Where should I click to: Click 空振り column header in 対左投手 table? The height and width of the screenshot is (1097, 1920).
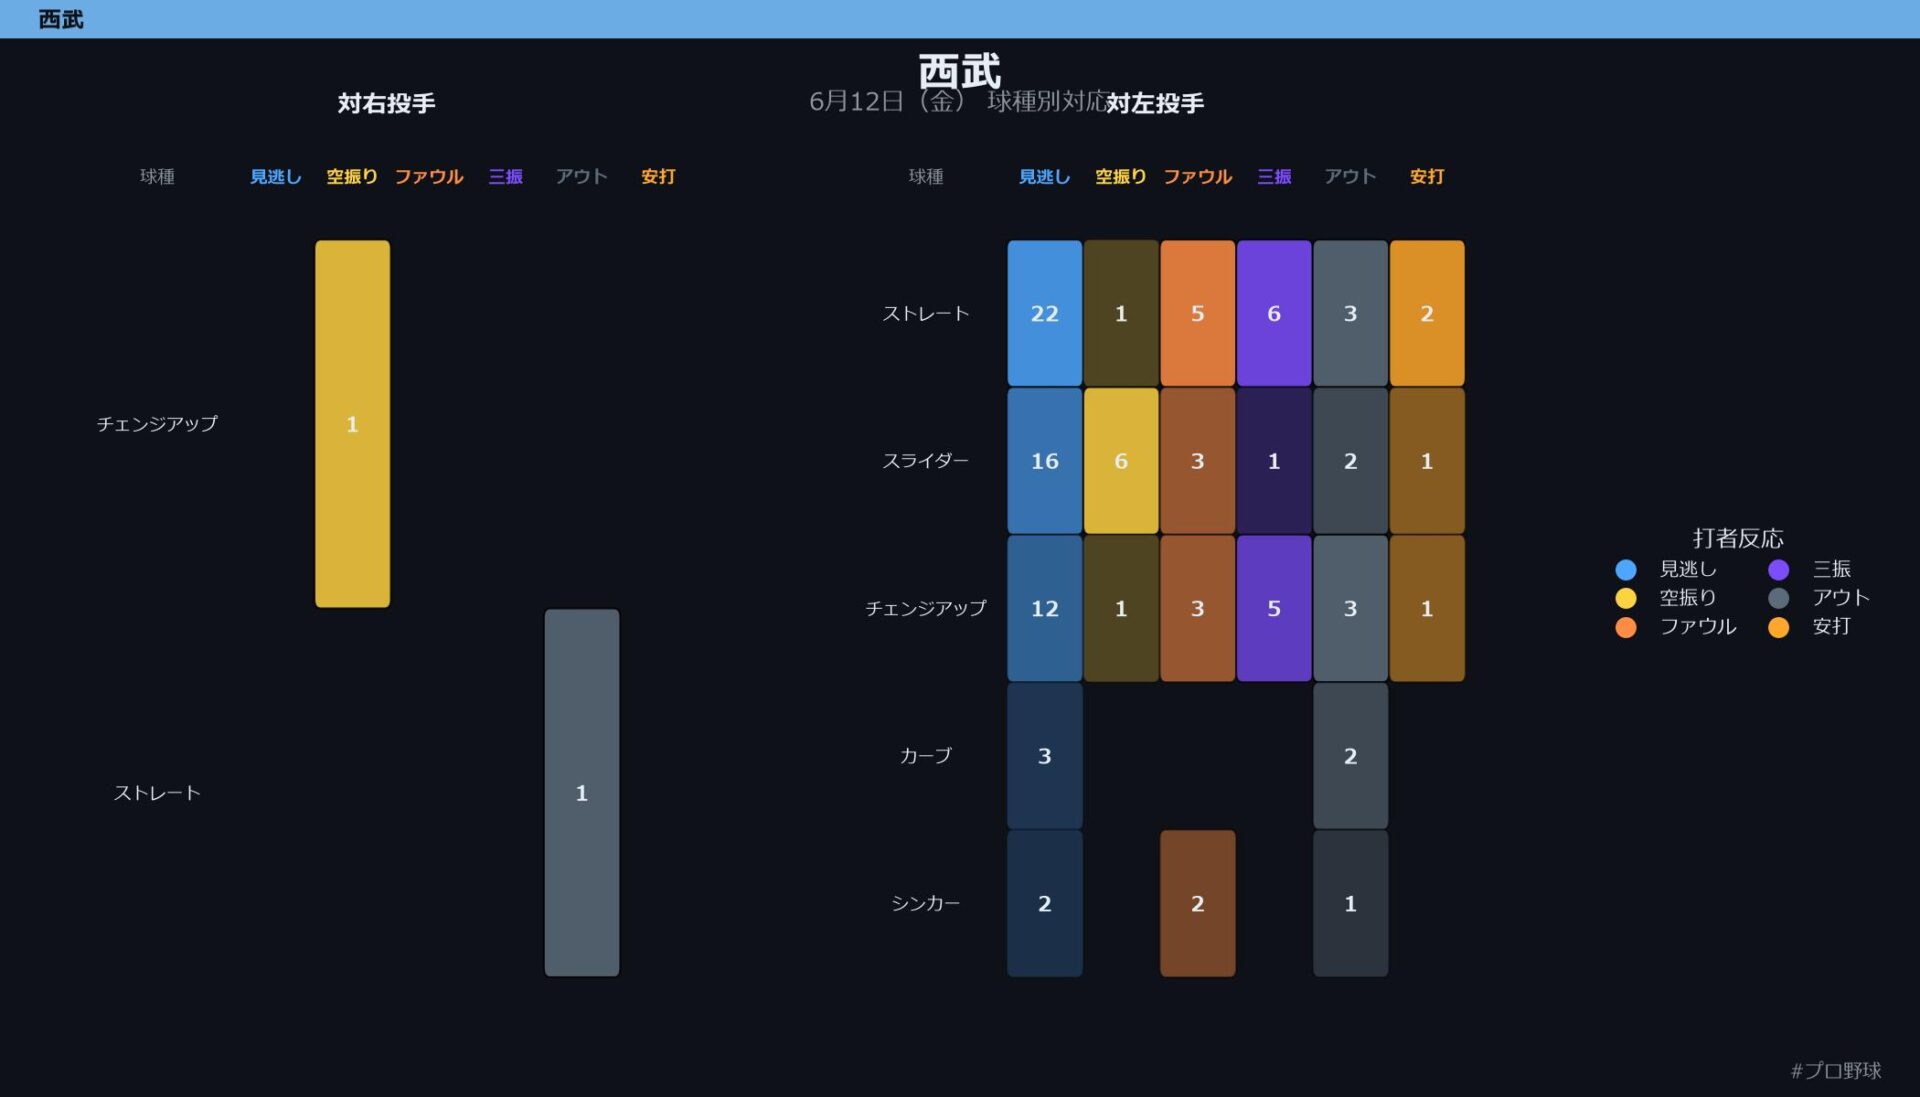tap(1121, 176)
